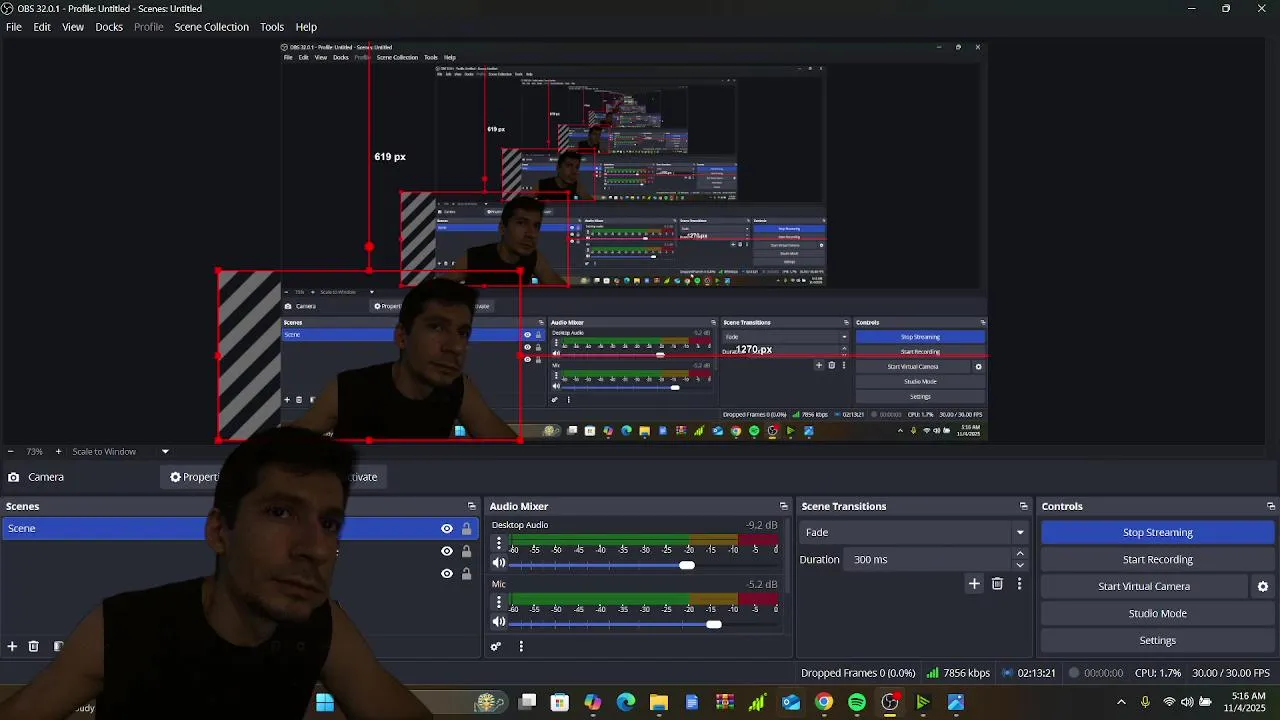Open the Docks menu
Image resolution: width=1280 pixels, height=720 pixels.
pos(109,27)
